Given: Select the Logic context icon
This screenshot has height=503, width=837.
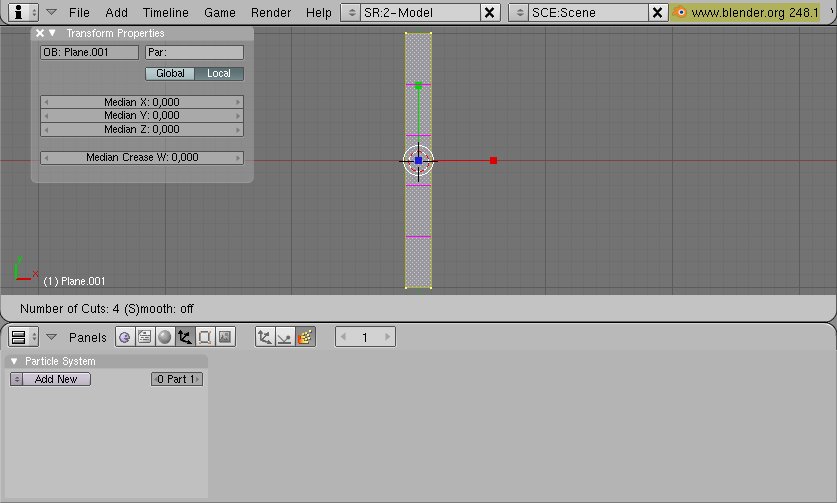Looking at the screenshot, I should click(x=125, y=337).
